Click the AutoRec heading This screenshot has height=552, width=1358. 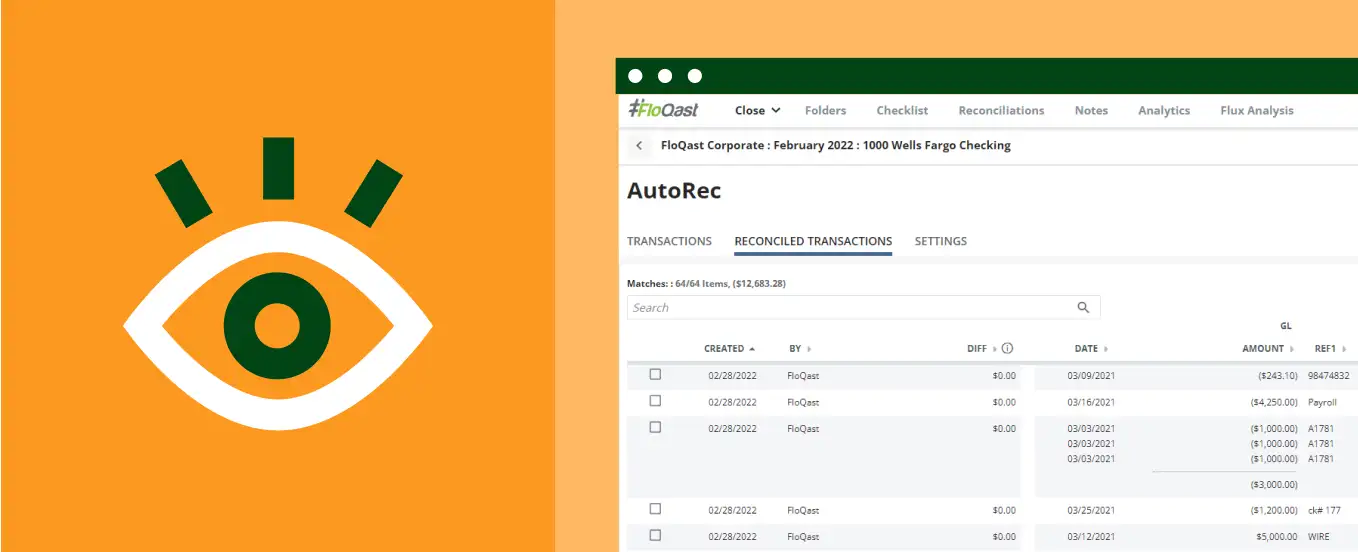674,191
